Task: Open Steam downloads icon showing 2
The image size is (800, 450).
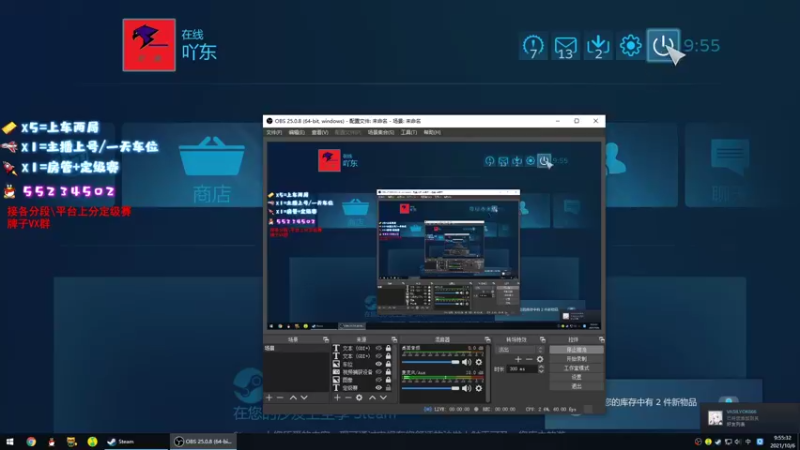Action: (598, 46)
